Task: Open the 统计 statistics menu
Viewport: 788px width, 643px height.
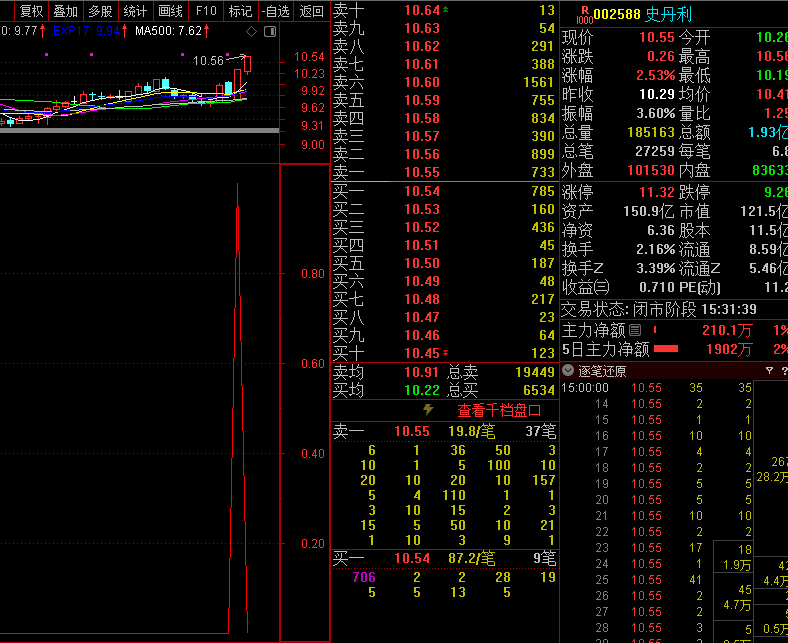Action: [135, 11]
